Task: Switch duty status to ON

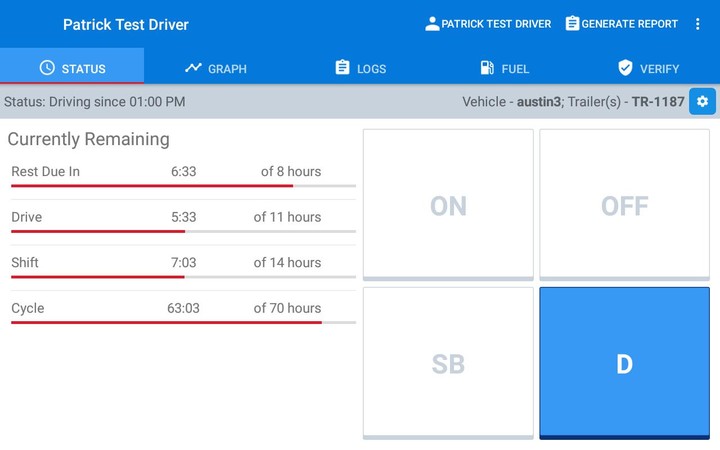Action: pos(448,205)
